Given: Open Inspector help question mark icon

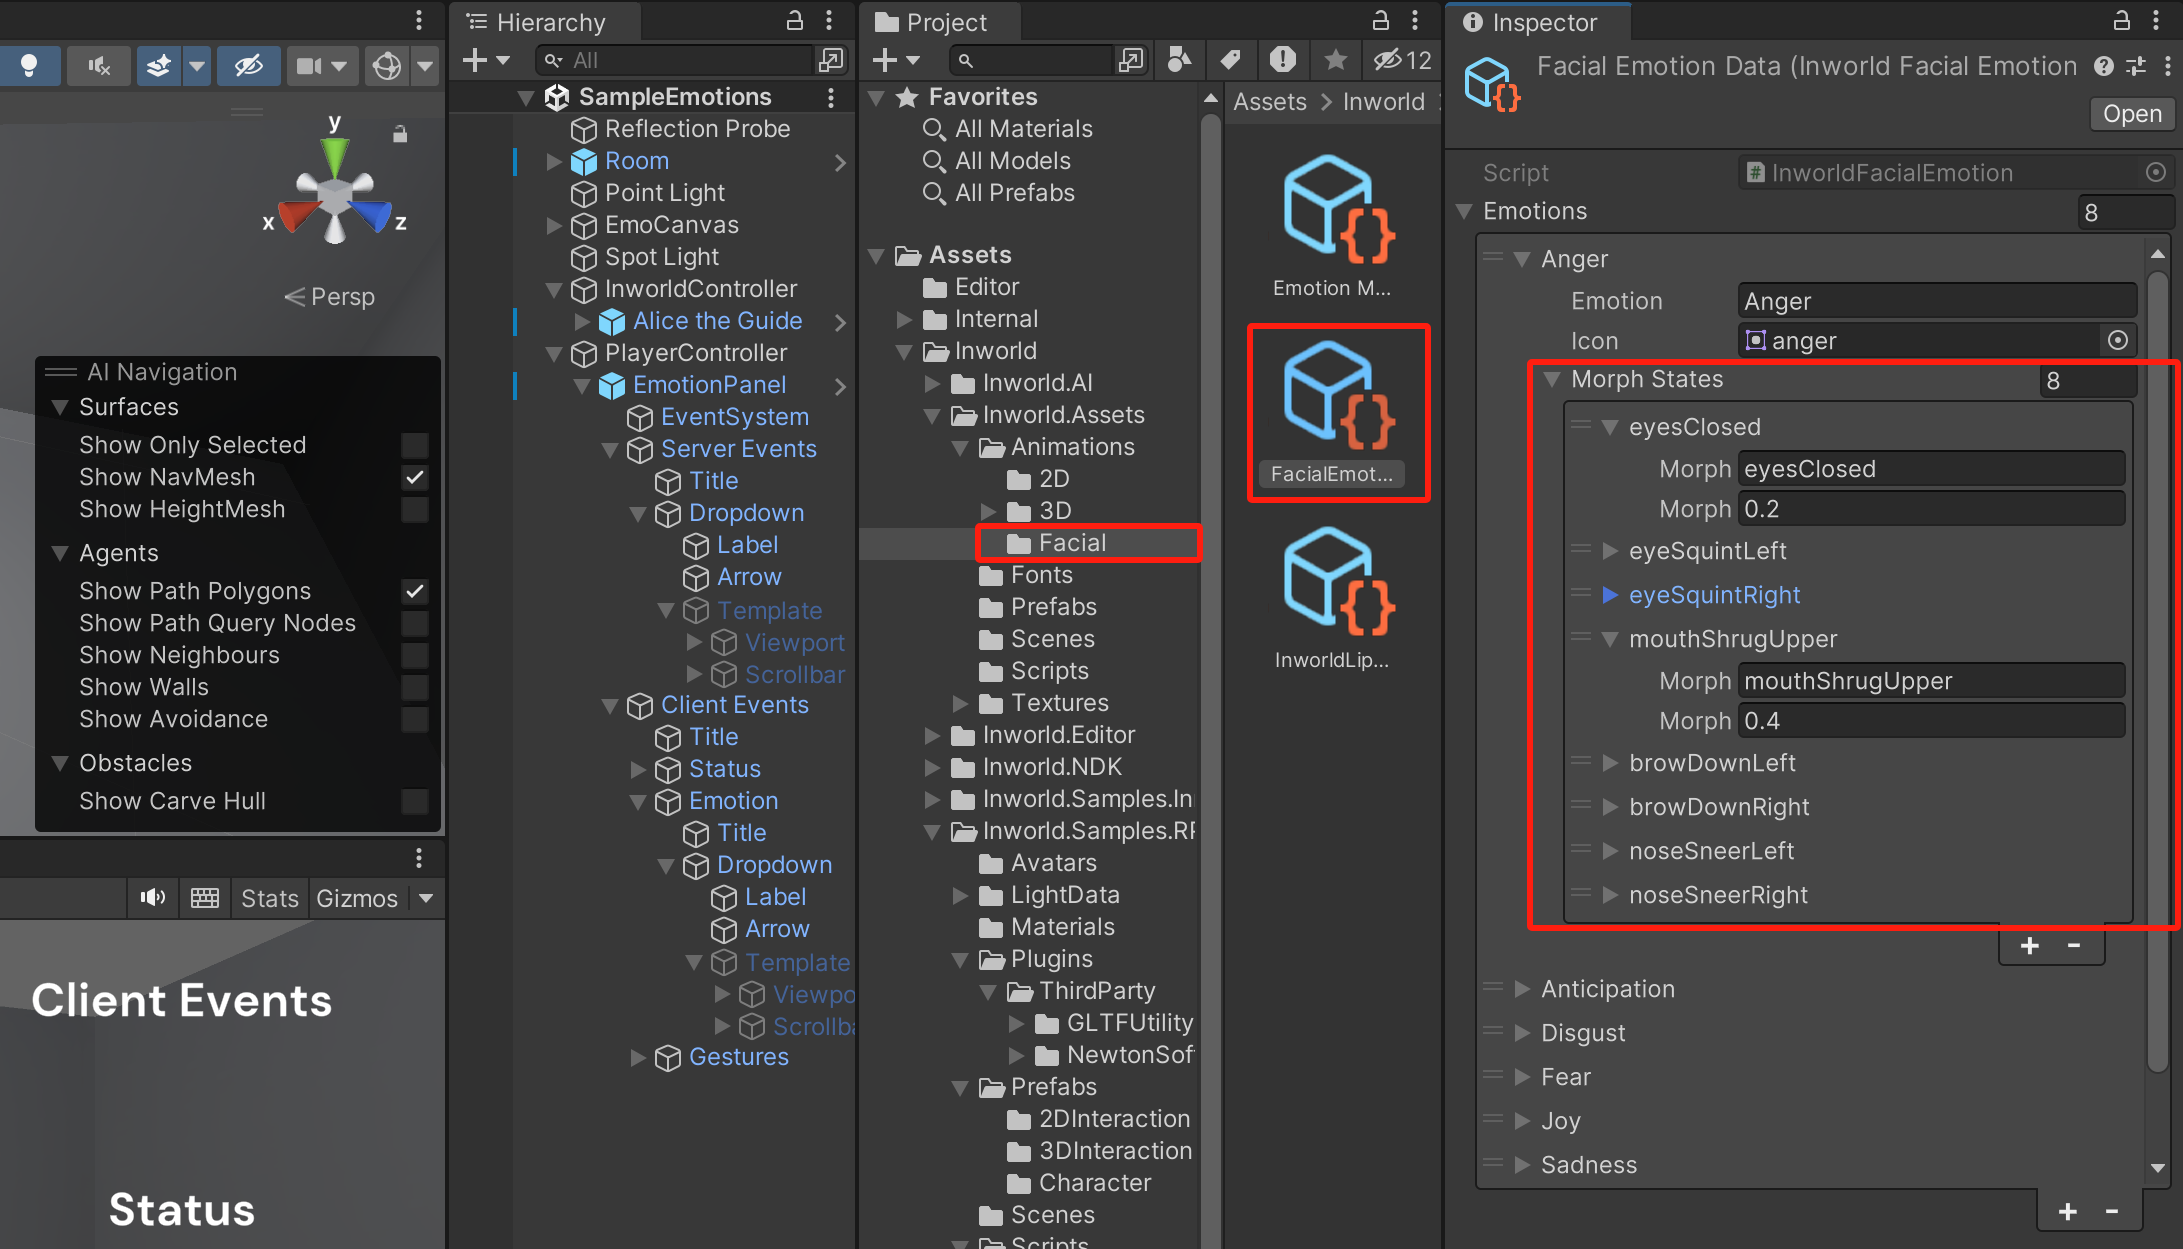Looking at the screenshot, I should (2104, 66).
